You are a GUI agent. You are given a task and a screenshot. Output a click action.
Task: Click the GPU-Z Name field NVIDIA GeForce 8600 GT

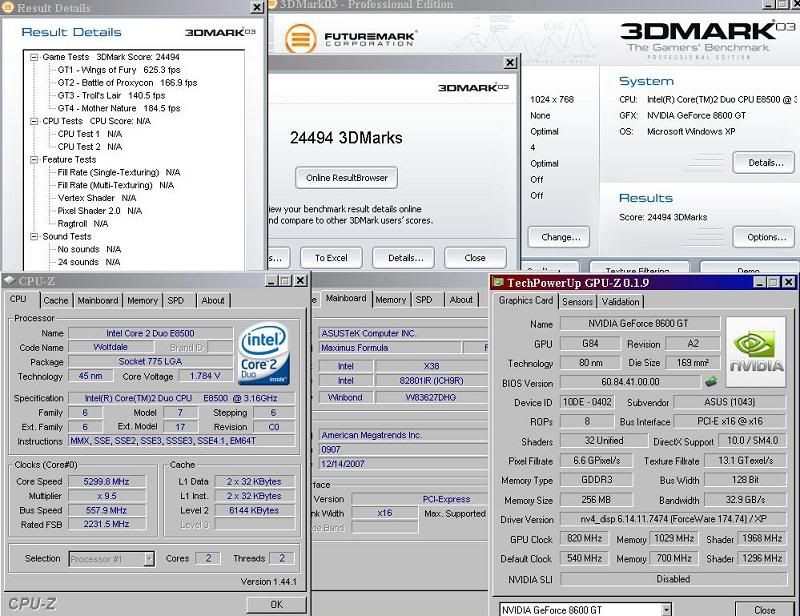coord(639,324)
